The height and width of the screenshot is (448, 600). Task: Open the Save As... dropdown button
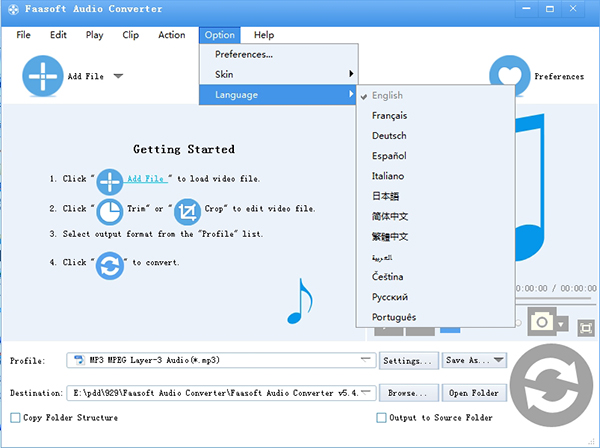(x=474, y=360)
